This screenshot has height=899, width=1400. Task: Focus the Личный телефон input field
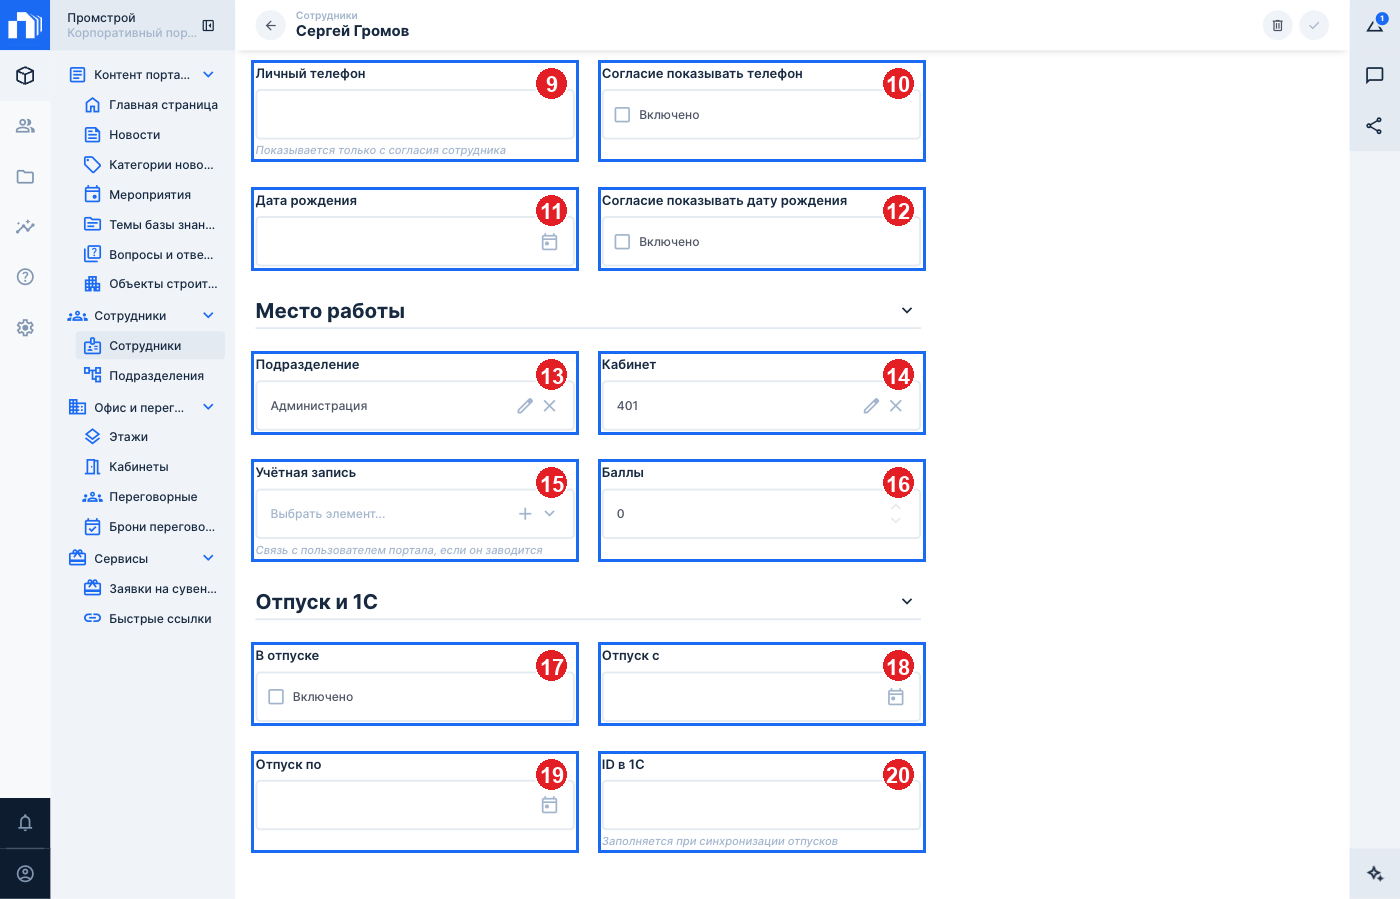415,115
